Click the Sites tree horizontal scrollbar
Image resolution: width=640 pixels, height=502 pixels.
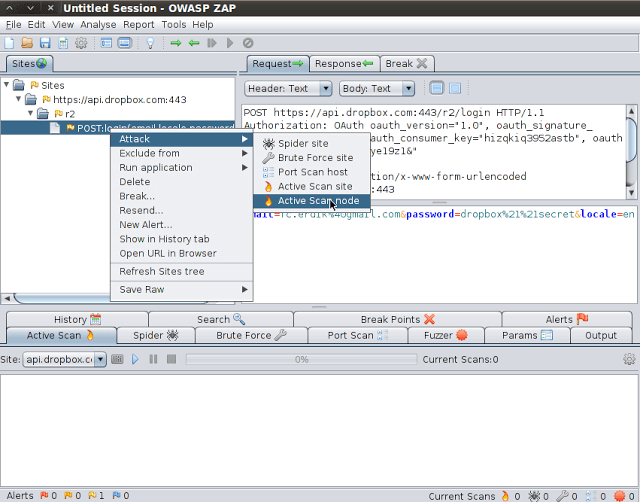point(118,298)
